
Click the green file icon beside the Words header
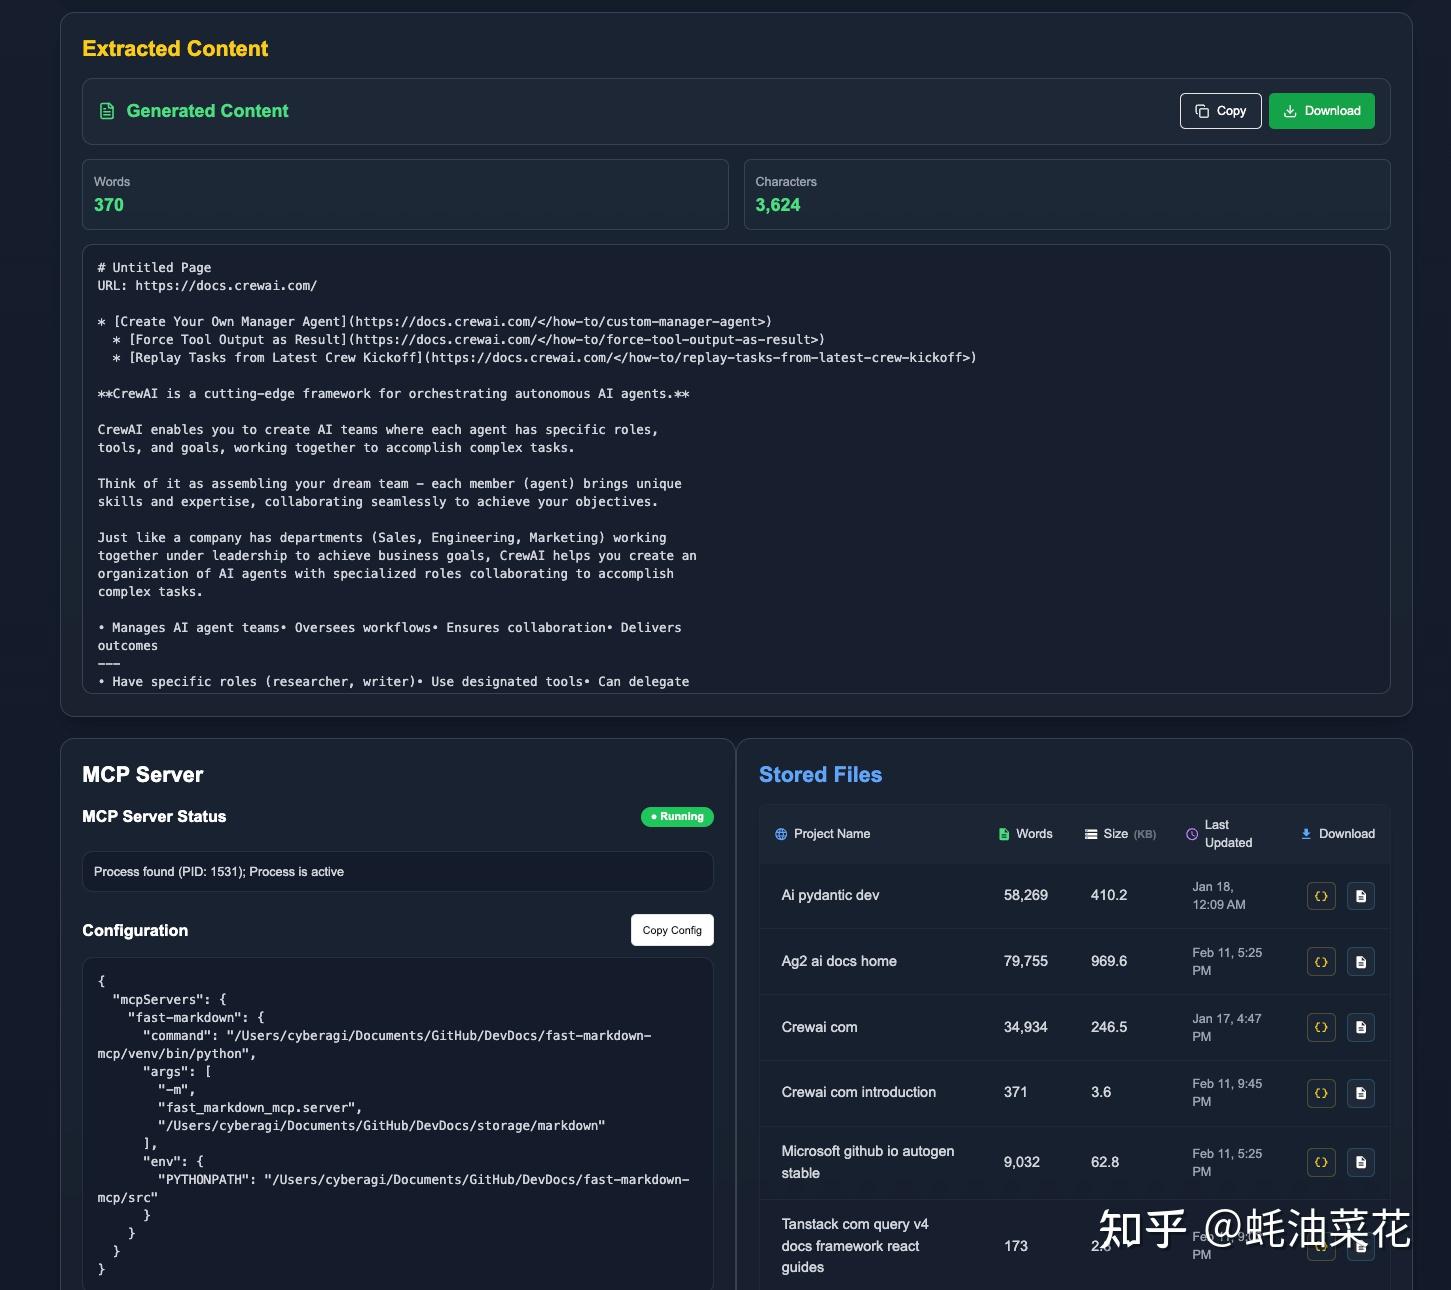coord(1002,833)
